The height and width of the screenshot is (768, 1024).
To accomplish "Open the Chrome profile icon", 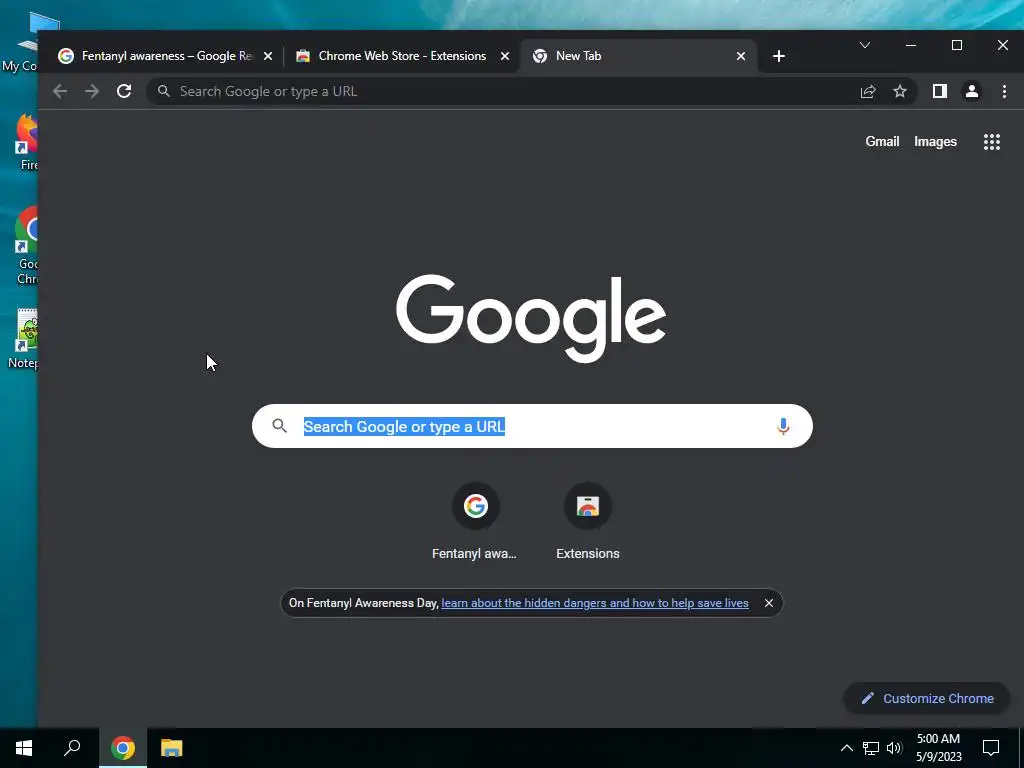I will point(972,91).
